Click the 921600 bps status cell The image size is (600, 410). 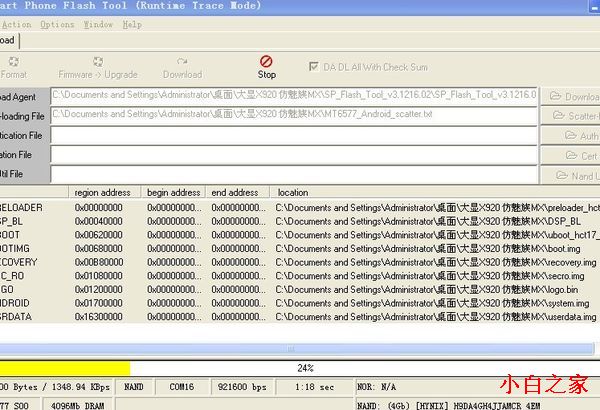tap(242, 387)
